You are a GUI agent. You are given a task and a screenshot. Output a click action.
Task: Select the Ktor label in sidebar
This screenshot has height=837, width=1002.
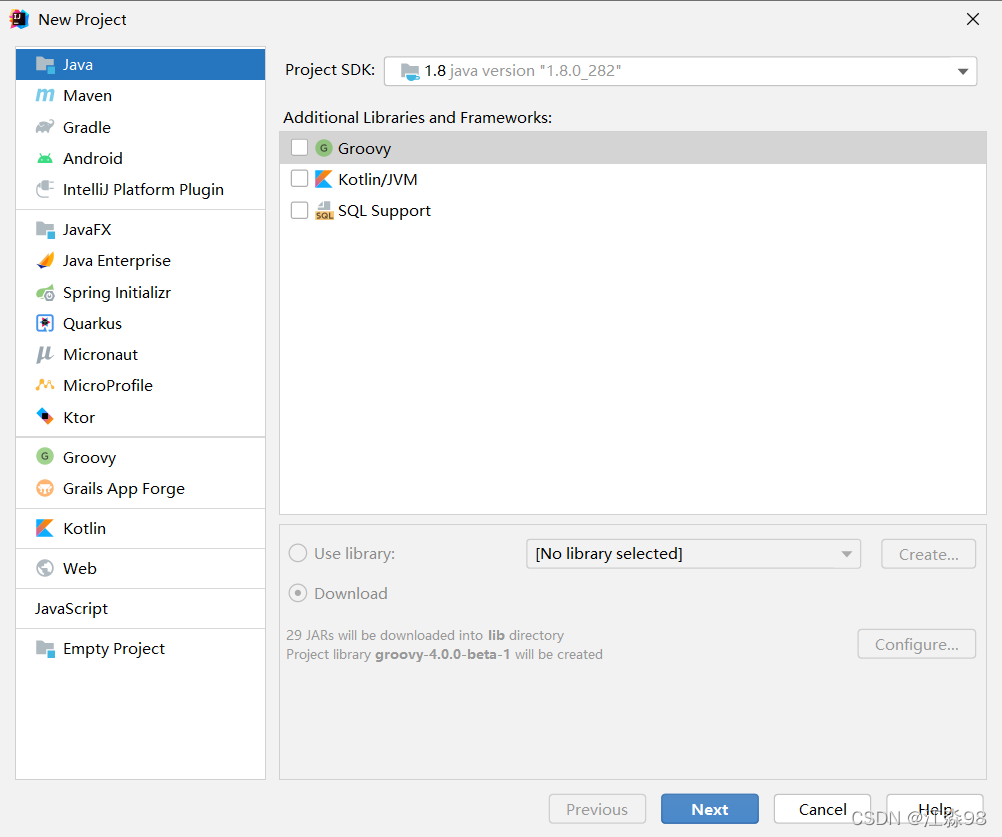[x=79, y=418]
